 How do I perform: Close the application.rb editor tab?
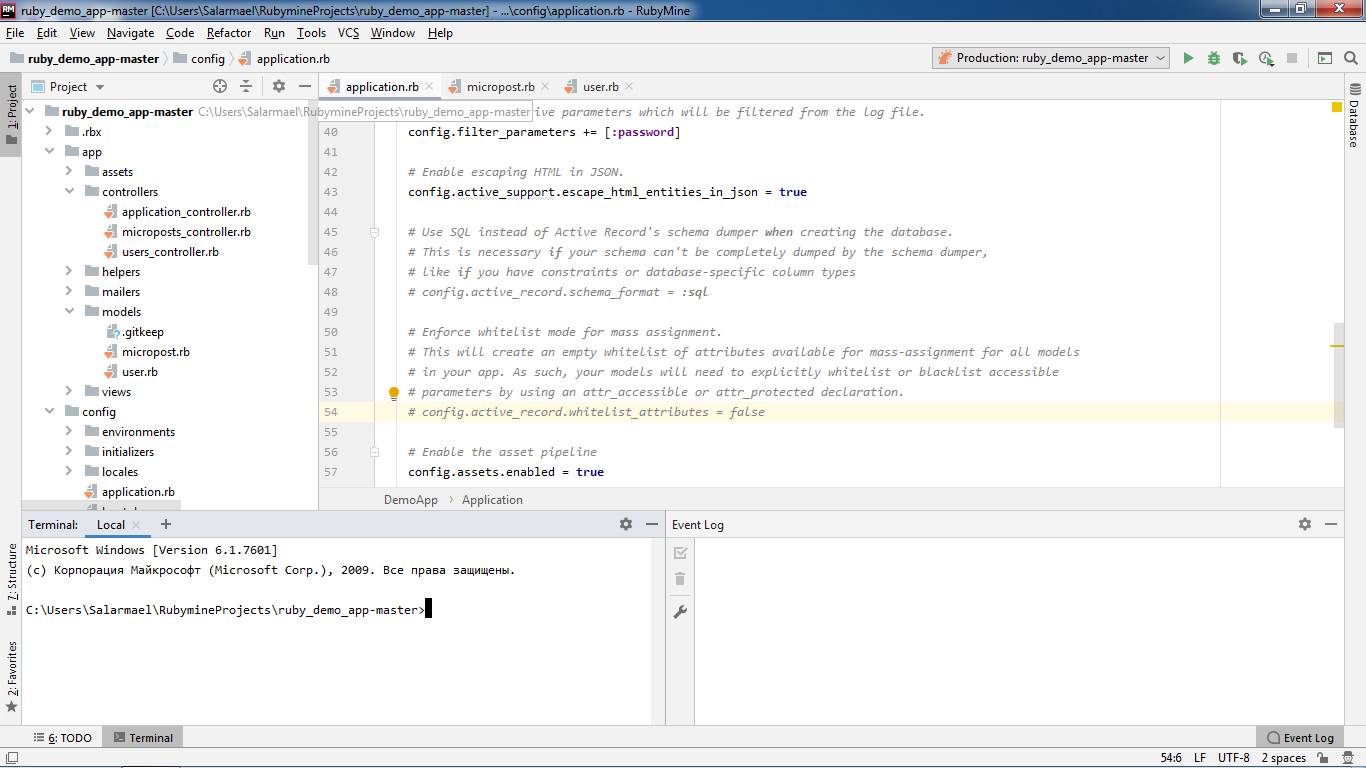429,87
